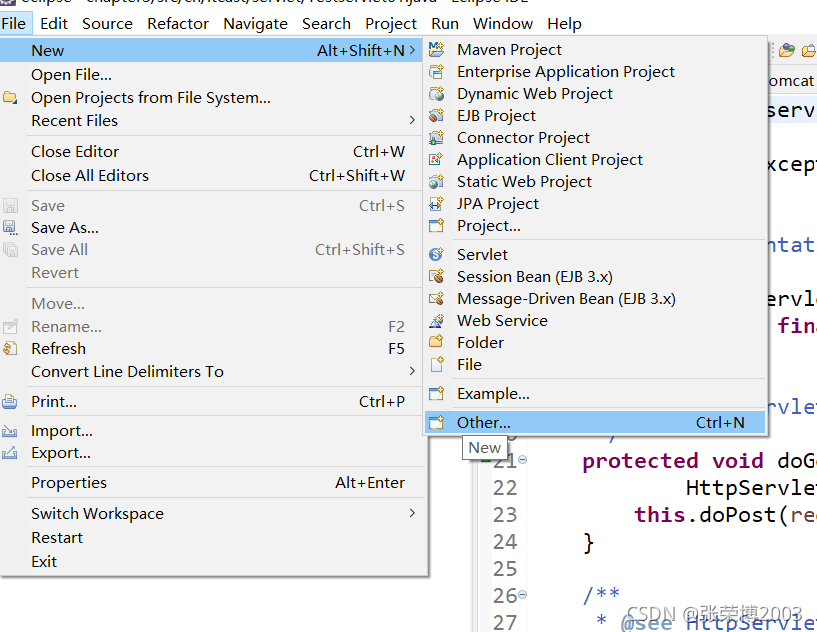
Task: Click the Message-Driven Bean icon
Action: click(x=436, y=299)
